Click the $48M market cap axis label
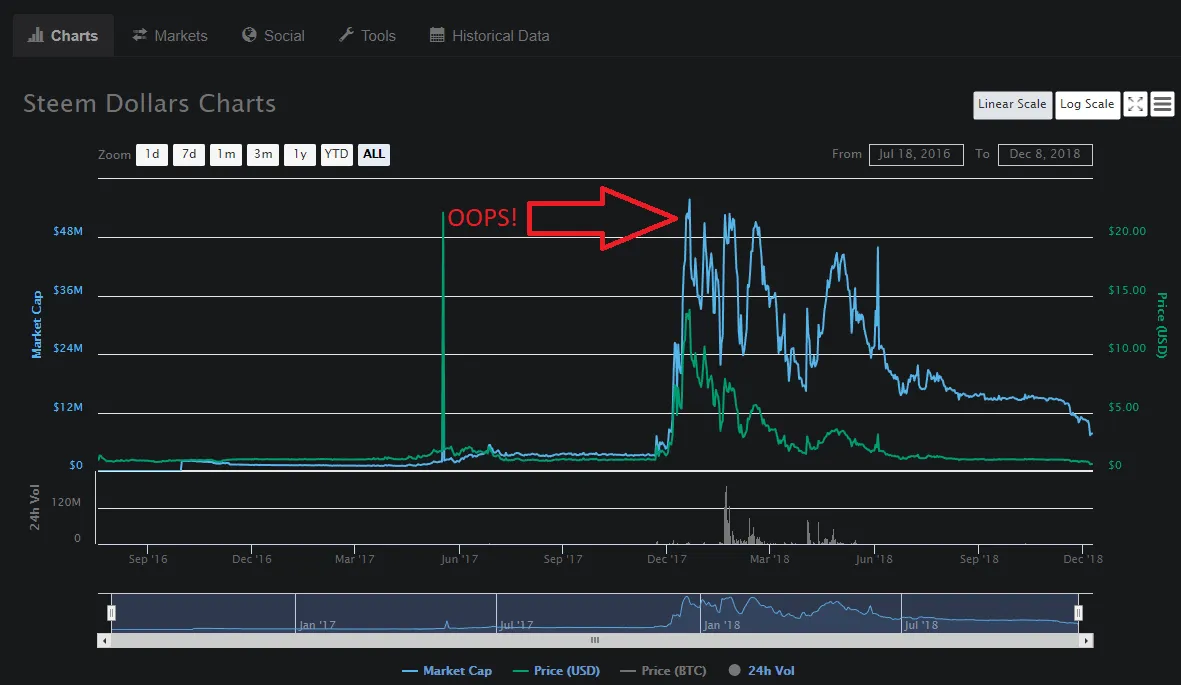Image resolution: width=1181 pixels, height=685 pixels. pos(68,231)
